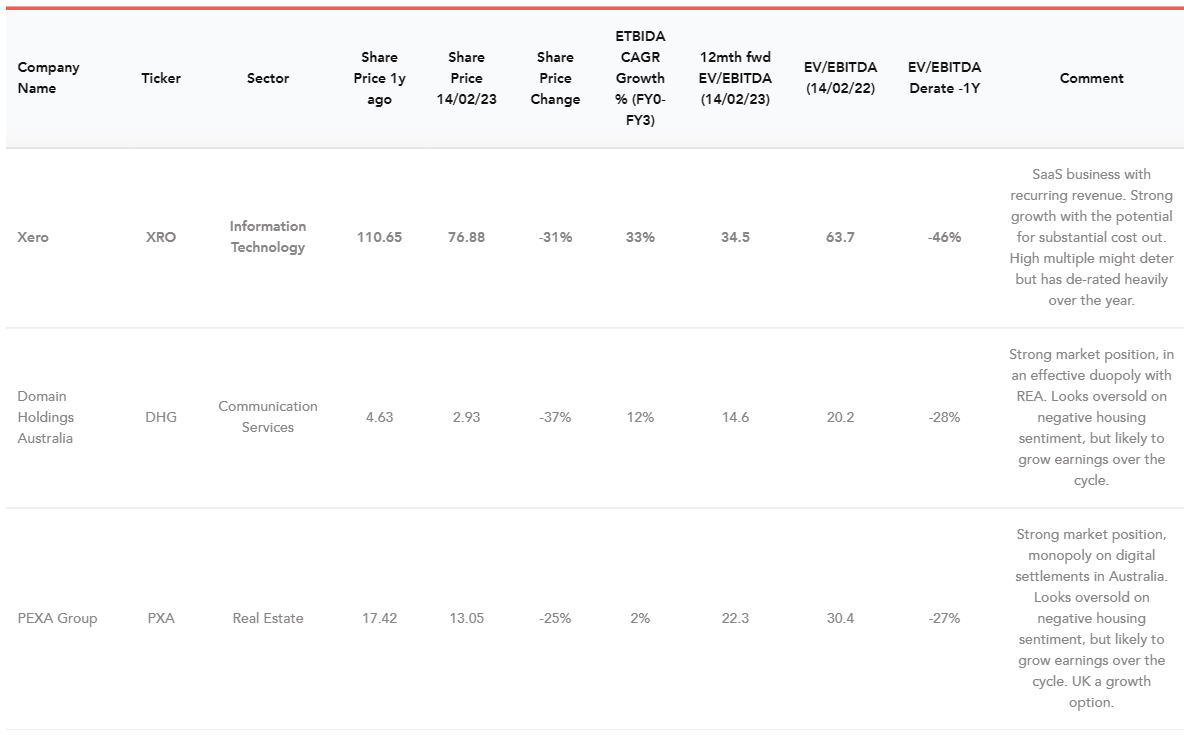Image resolution: width=1184 pixels, height=735 pixels.
Task: Click the Share Price Change header
Action: coord(555,78)
